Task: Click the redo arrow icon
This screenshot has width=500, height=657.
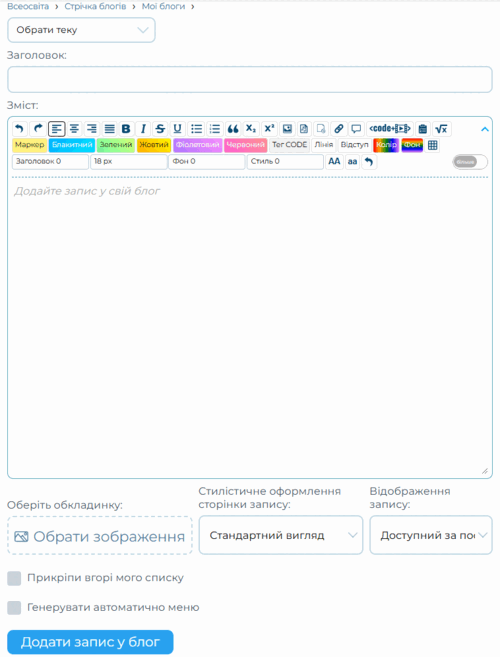Action: pyautogui.click(x=38, y=129)
